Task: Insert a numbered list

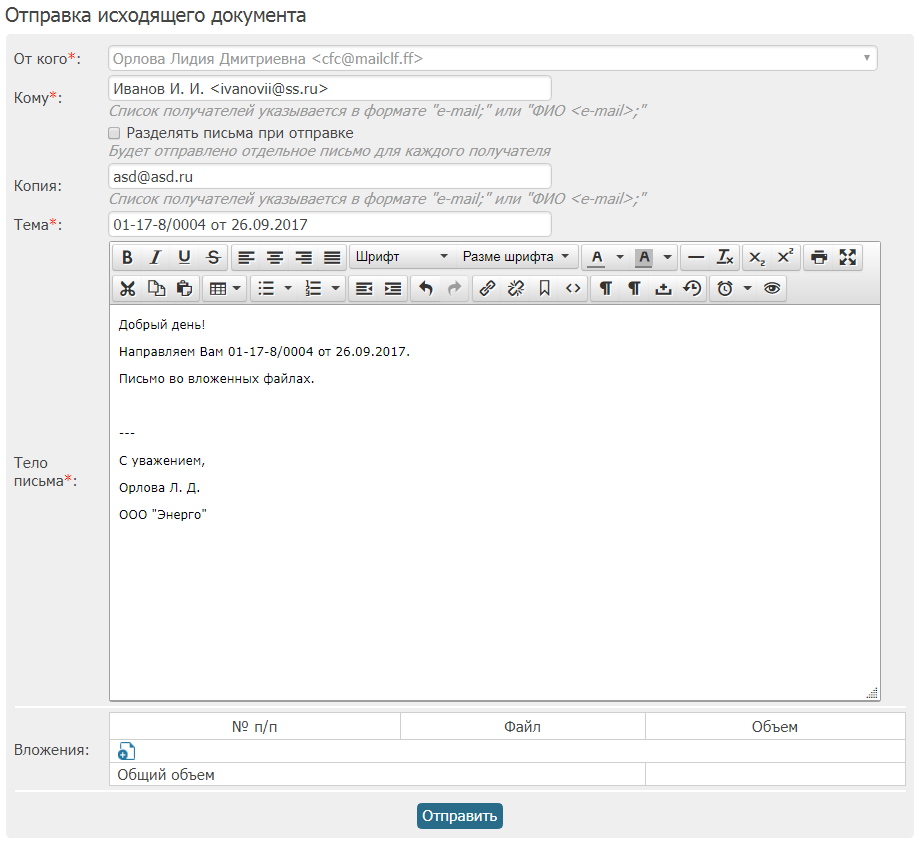Action: coord(313,288)
